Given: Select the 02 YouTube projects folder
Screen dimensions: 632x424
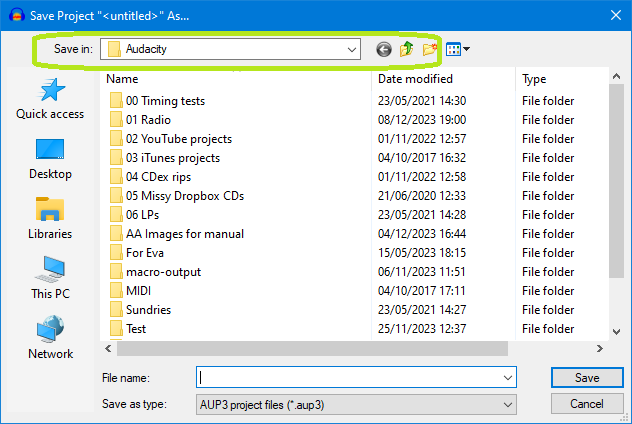Looking at the screenshot, I should point(179,139).
